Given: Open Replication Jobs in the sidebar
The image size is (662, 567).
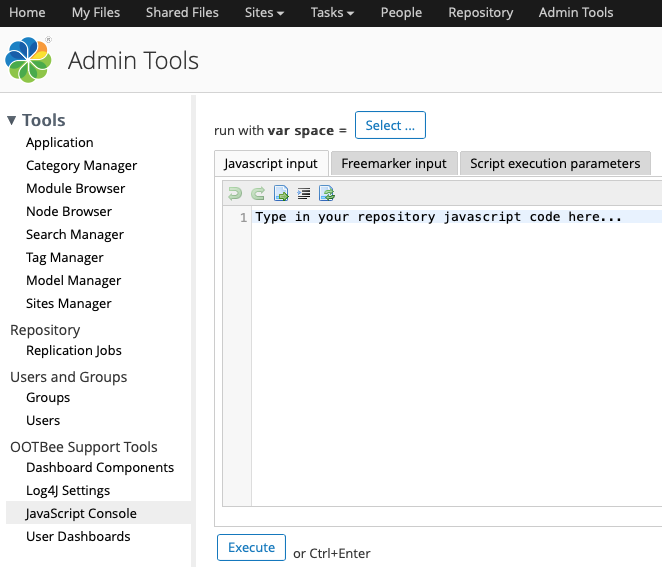Looking at the screenshot, I should tap(74, 350).
